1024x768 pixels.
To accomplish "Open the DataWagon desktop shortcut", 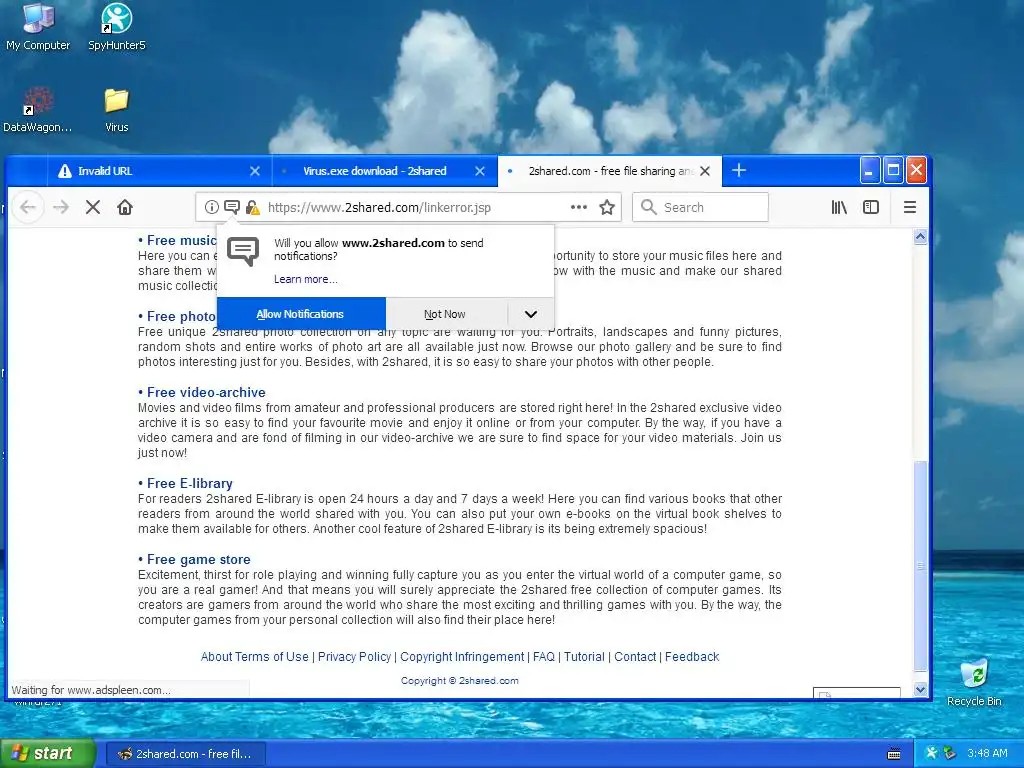I will click(38, 109).
